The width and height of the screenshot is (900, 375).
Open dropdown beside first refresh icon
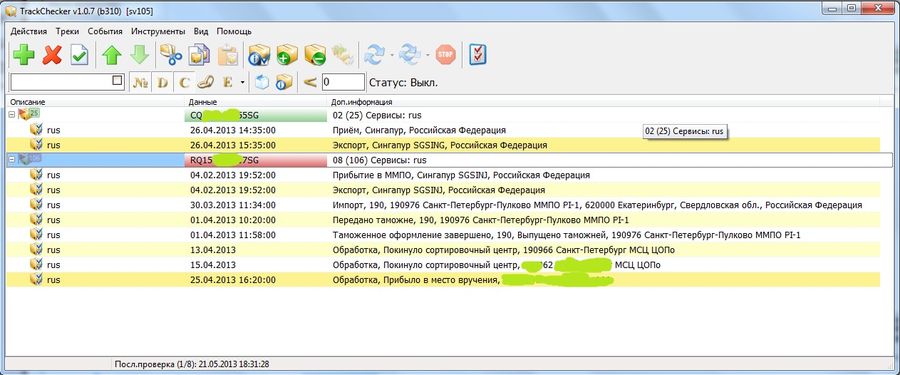[x=392, y=55]
